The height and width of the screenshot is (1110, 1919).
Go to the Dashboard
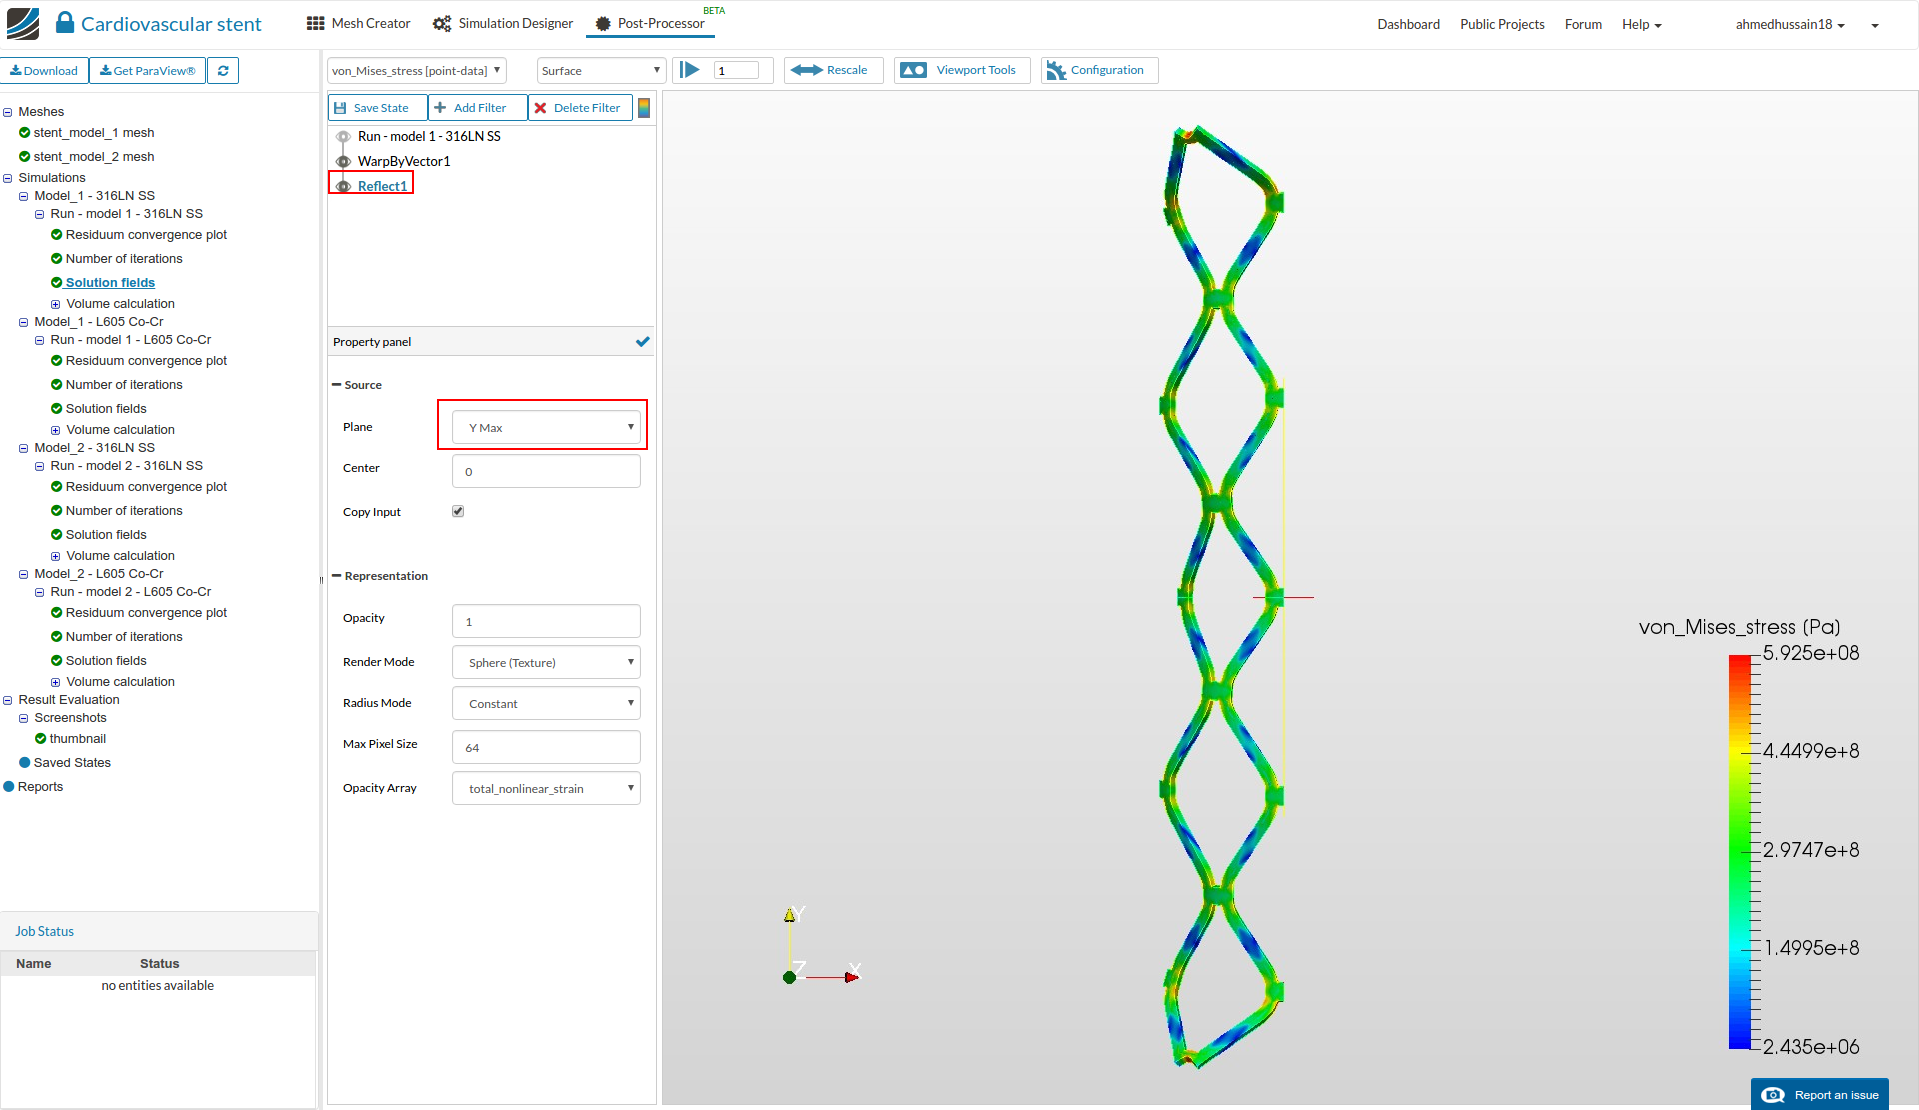[1408, 24]
